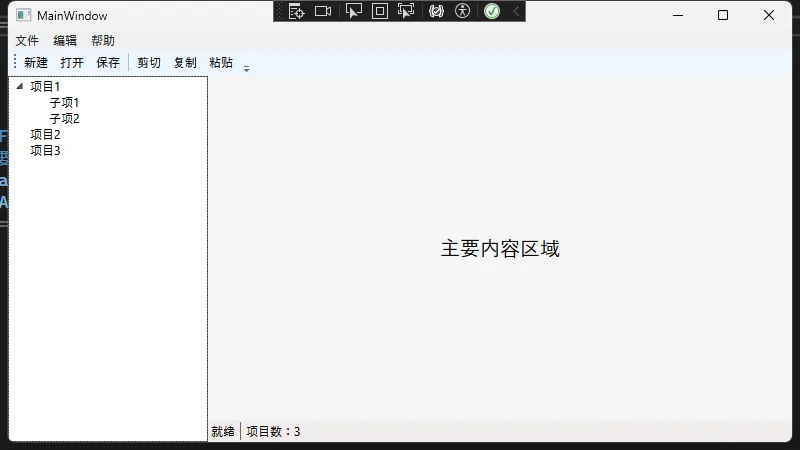The width and height of the screenshot is (800, 450).
Task: Click the video camera icon in debug toolbar
Action: (323, 11)
